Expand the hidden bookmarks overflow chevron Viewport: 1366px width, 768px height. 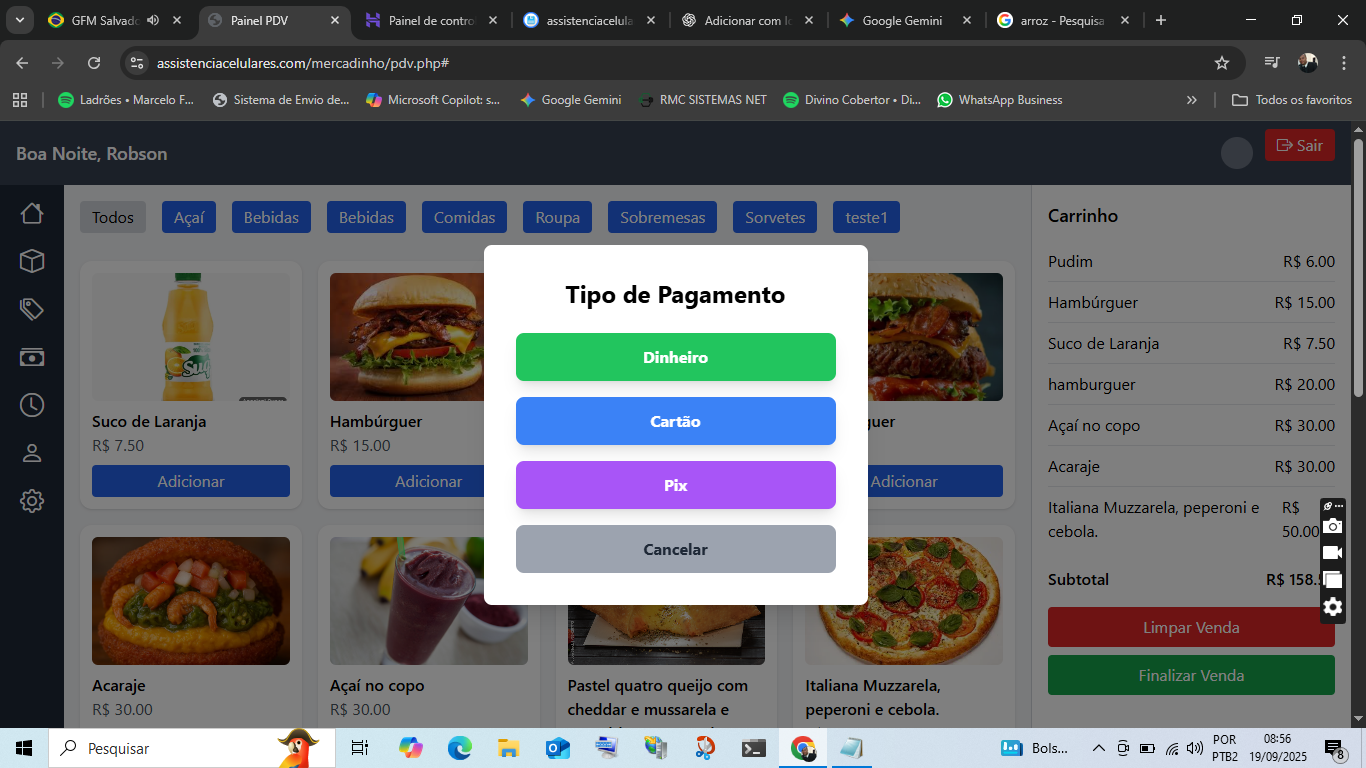[1191, 100]
